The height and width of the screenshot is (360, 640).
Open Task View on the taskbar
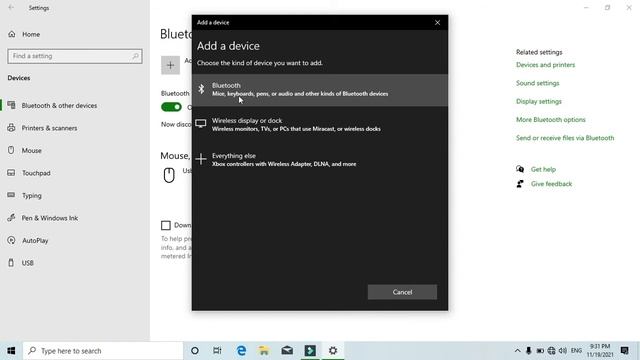point(217,351)
